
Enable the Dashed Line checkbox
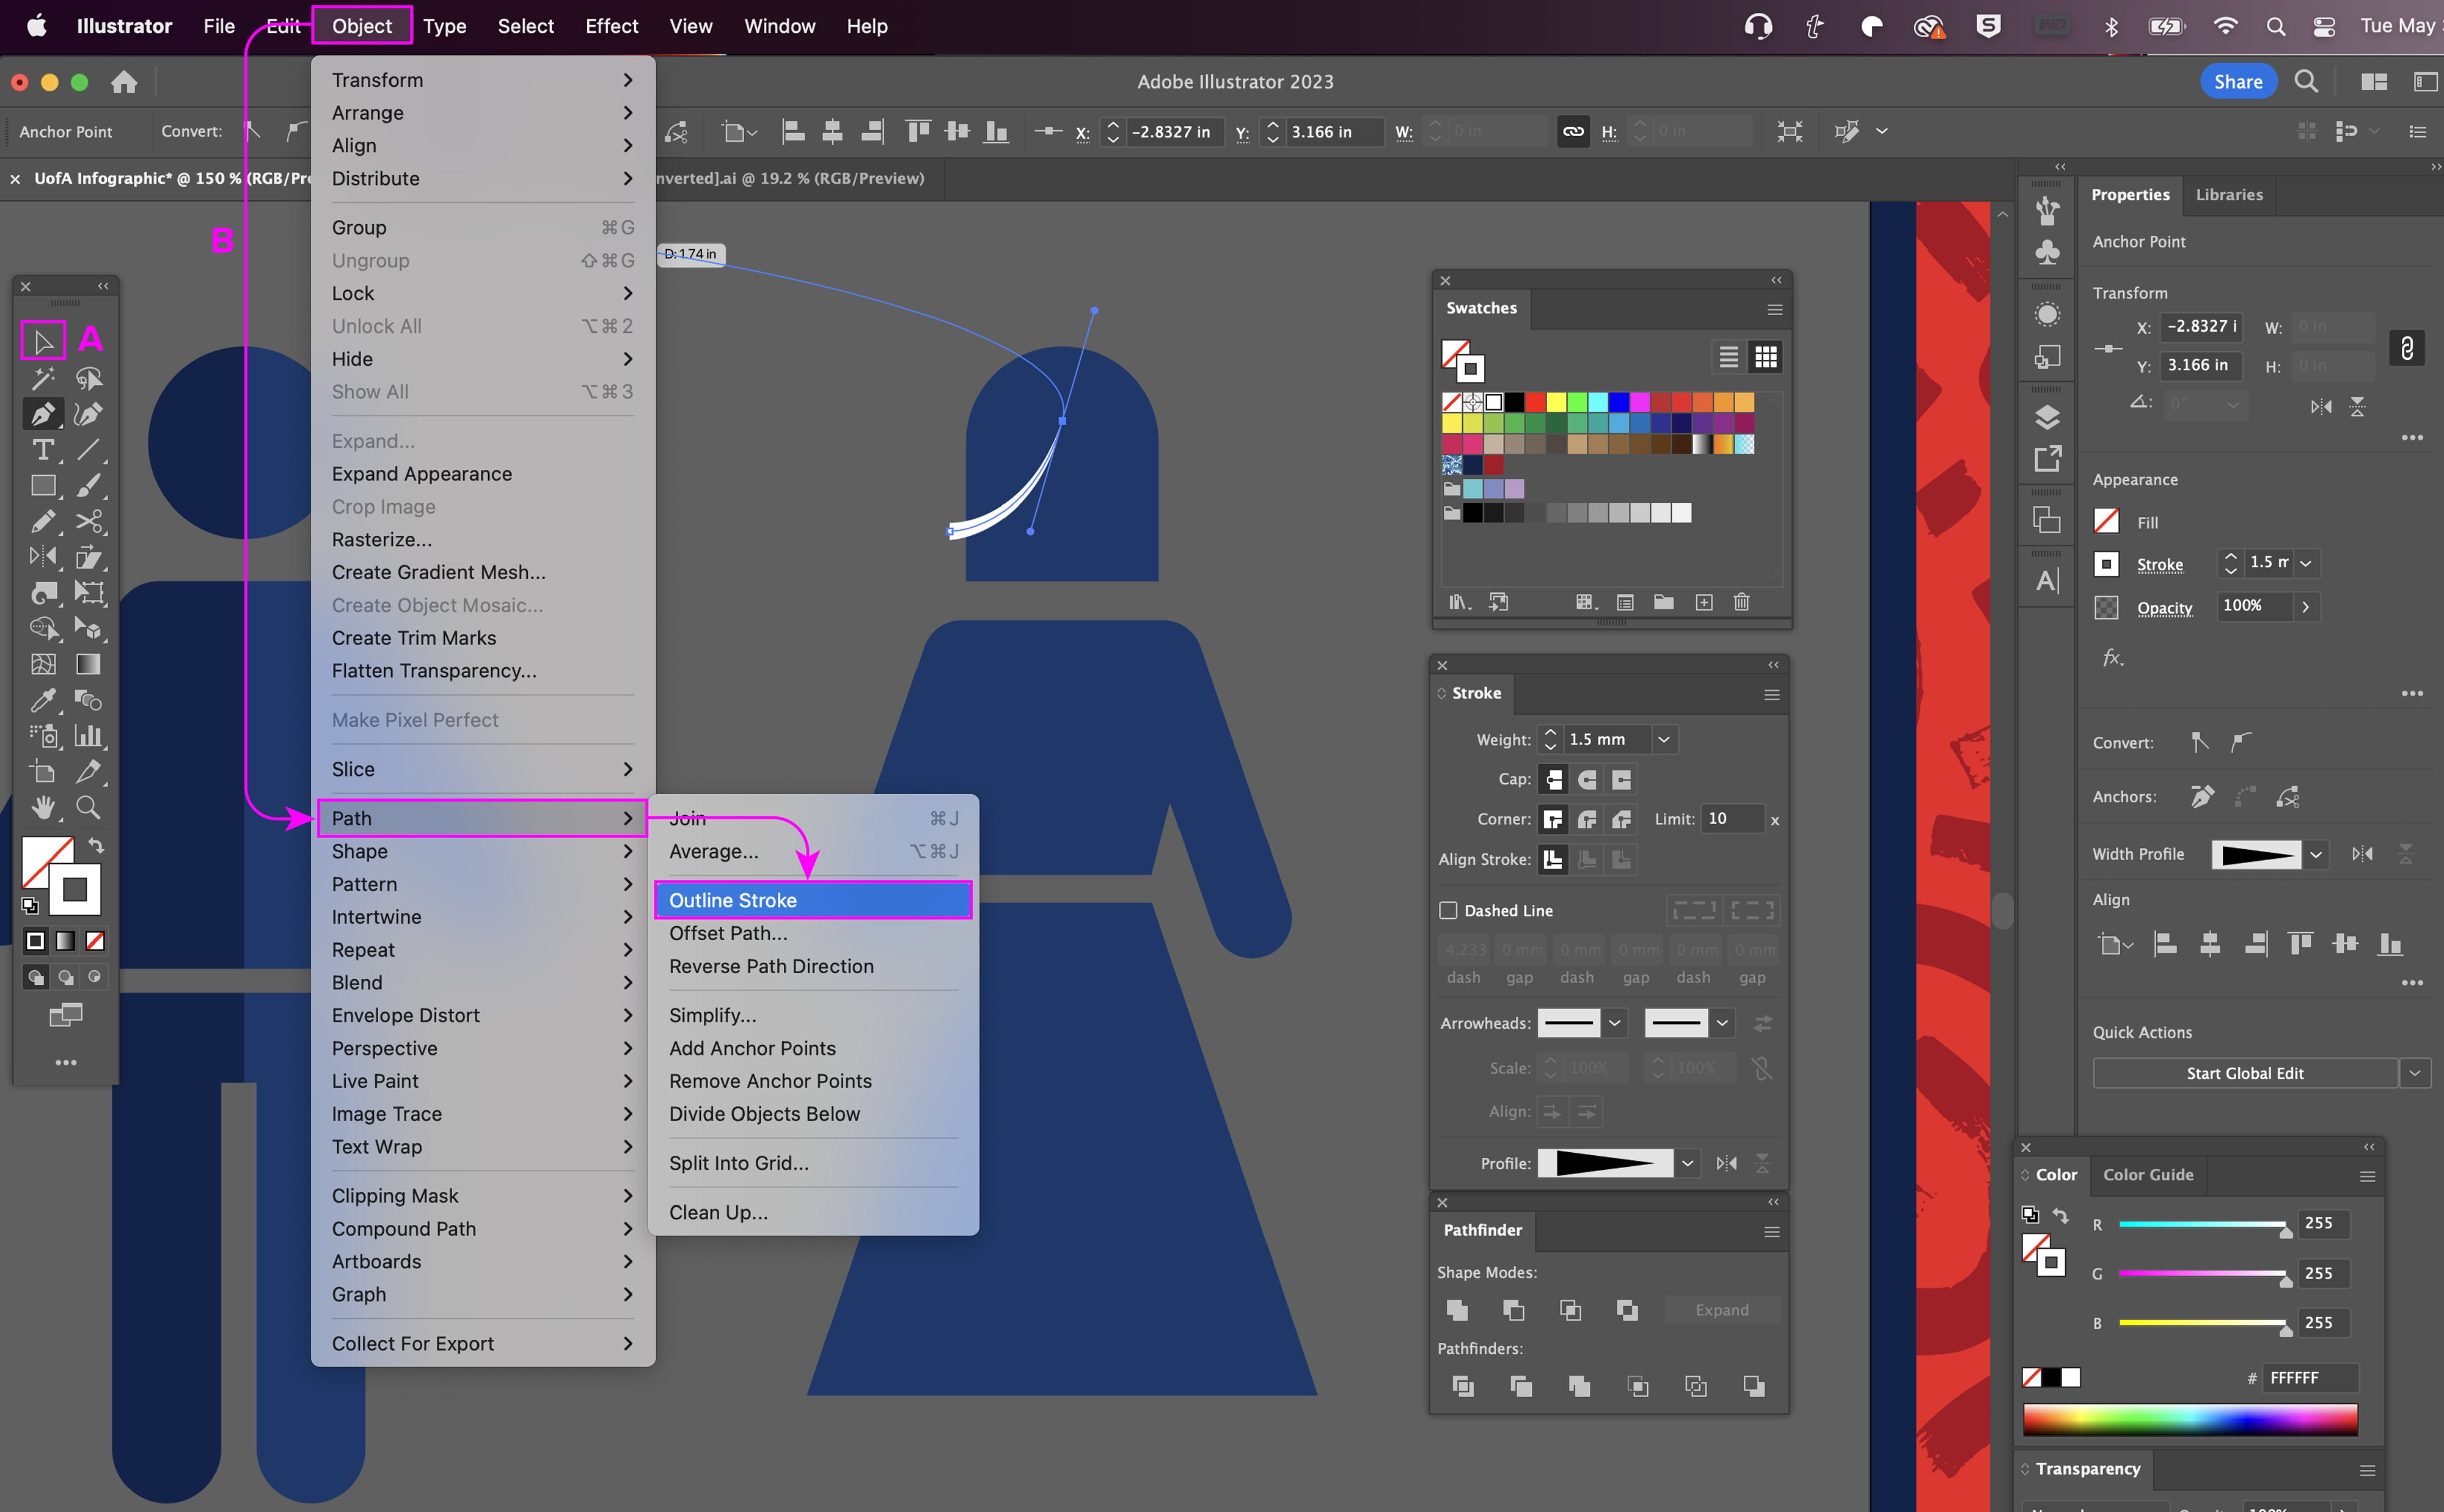[x=1448, y=910]
